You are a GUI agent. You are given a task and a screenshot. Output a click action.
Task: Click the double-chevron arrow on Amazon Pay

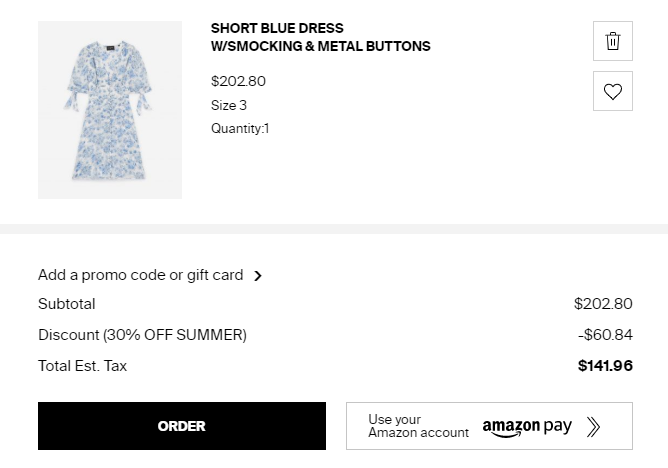click(x=593, y=427)
